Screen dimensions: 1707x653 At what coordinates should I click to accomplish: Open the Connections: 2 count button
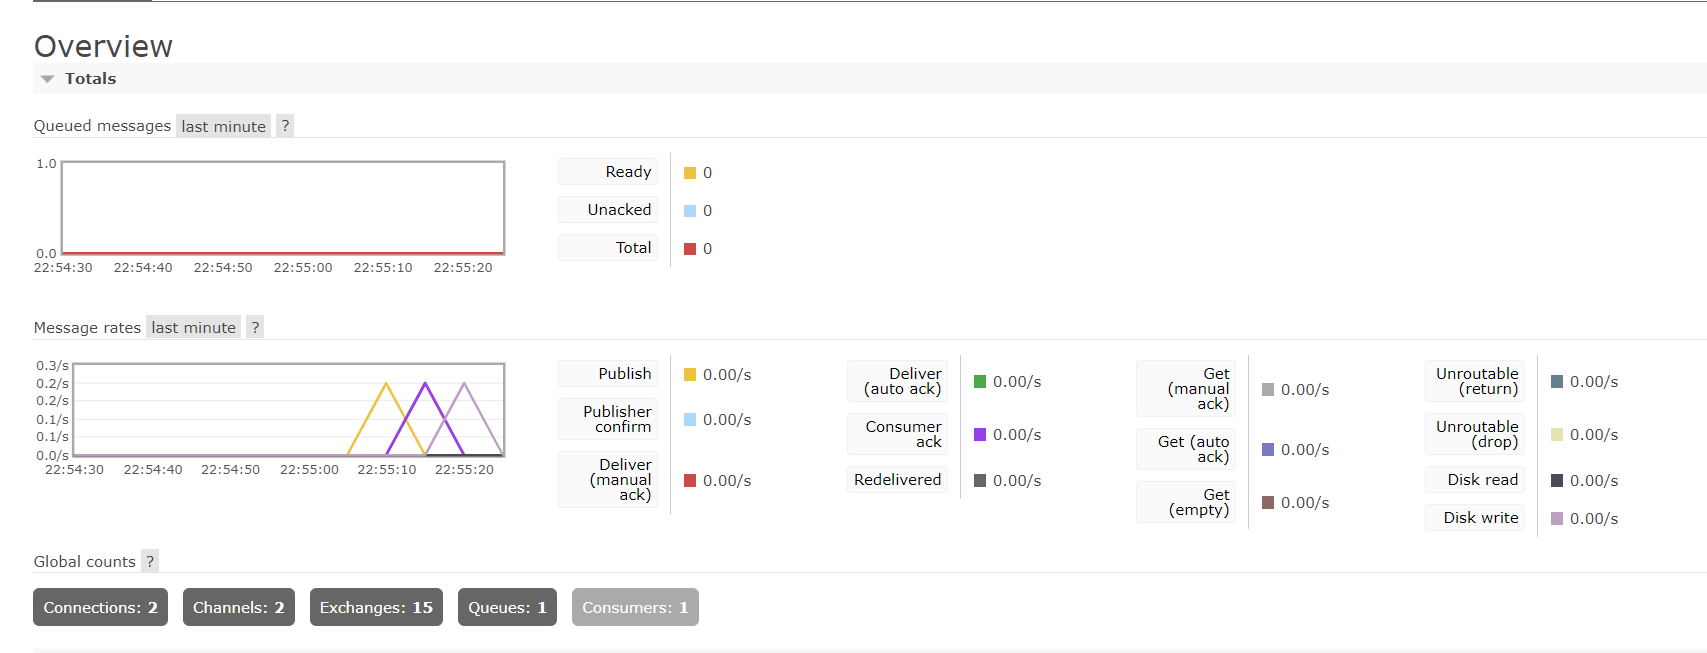tap(100, 607)
